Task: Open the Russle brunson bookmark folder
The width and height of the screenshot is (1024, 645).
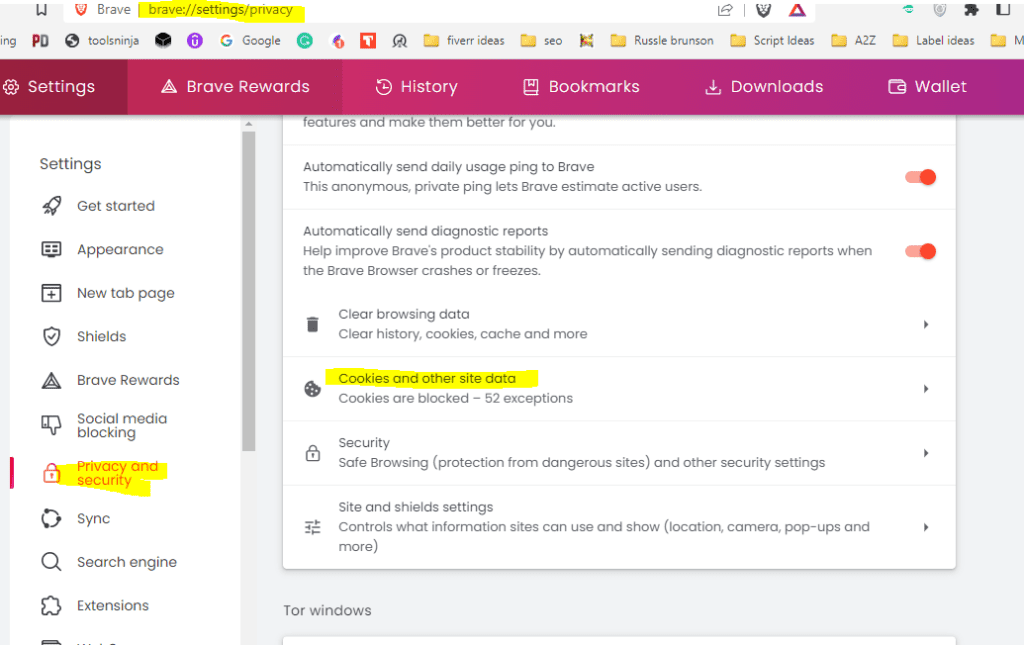Action: [662, 40]
